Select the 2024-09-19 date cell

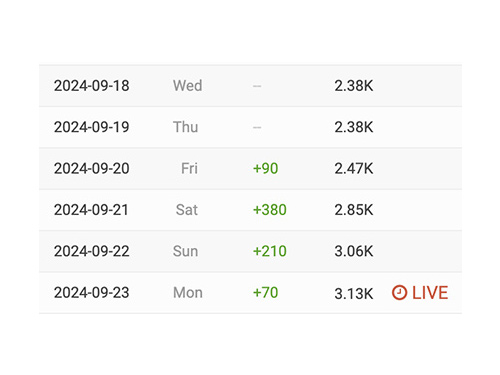pos(92,127)
